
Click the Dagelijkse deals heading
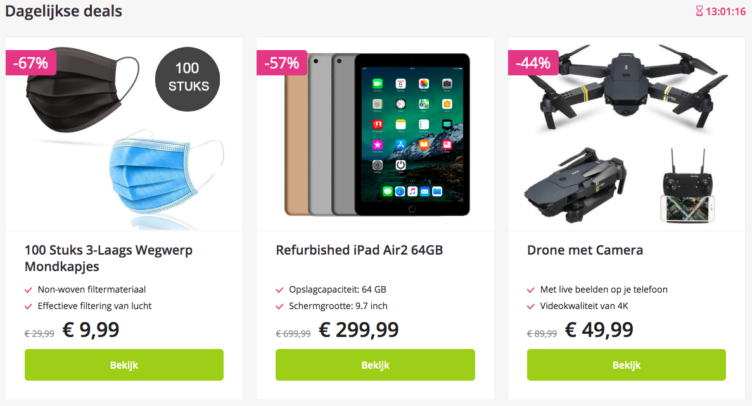pyautogui.click(x=64, y=11)
